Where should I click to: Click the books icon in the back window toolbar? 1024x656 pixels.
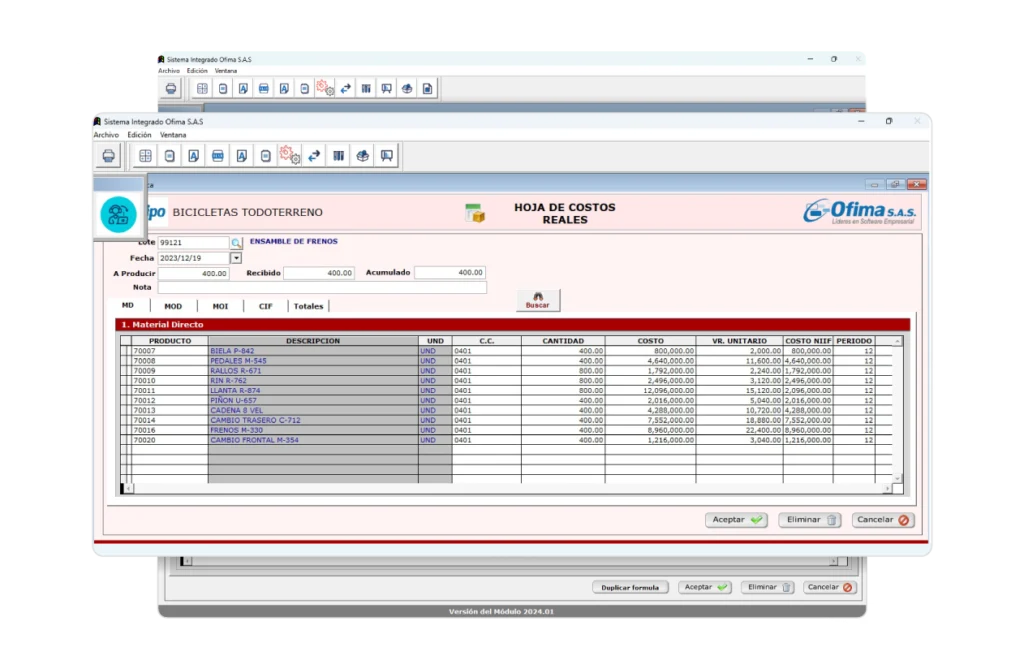pyautogui.click(x=366, y=88)
